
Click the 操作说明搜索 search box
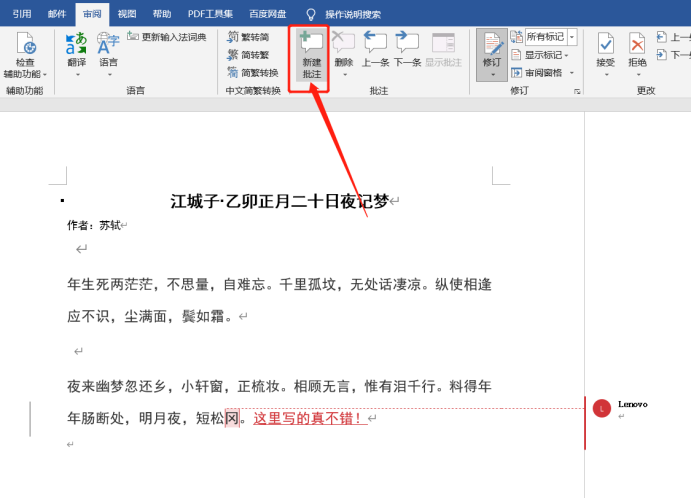coord(353,15)
